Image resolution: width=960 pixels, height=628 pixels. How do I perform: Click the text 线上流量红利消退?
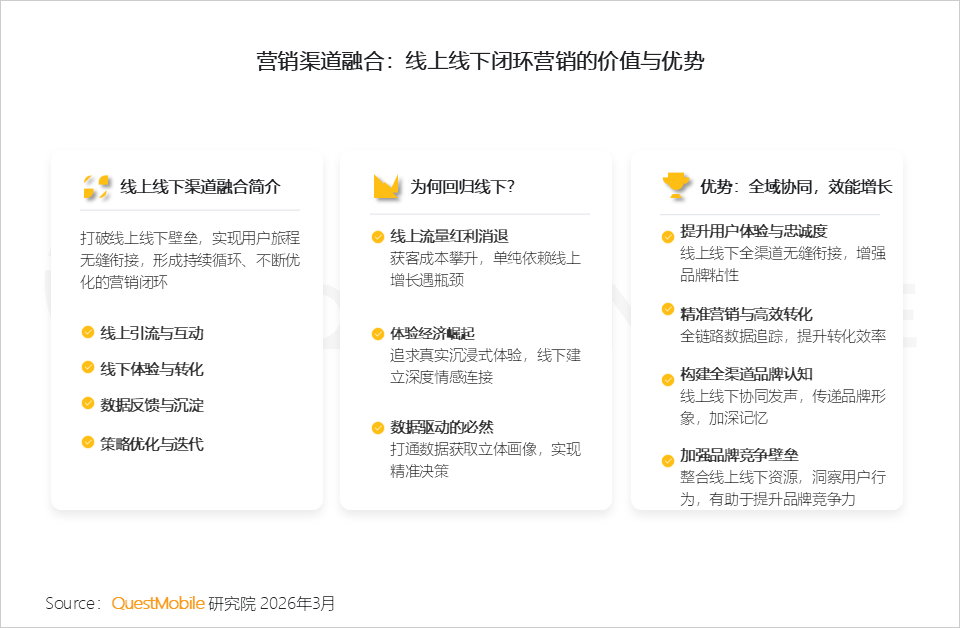(x=449, y=236)
